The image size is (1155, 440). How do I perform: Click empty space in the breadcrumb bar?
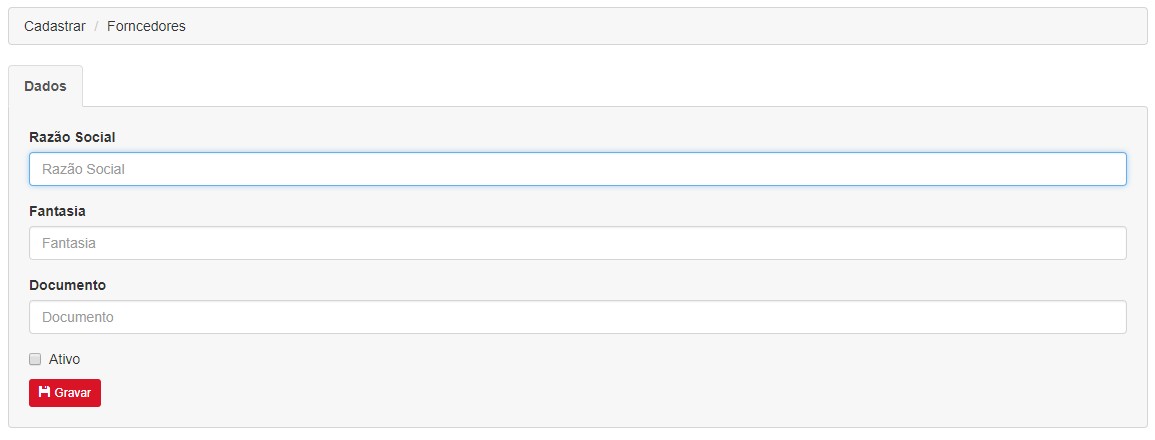coord(663,27)
